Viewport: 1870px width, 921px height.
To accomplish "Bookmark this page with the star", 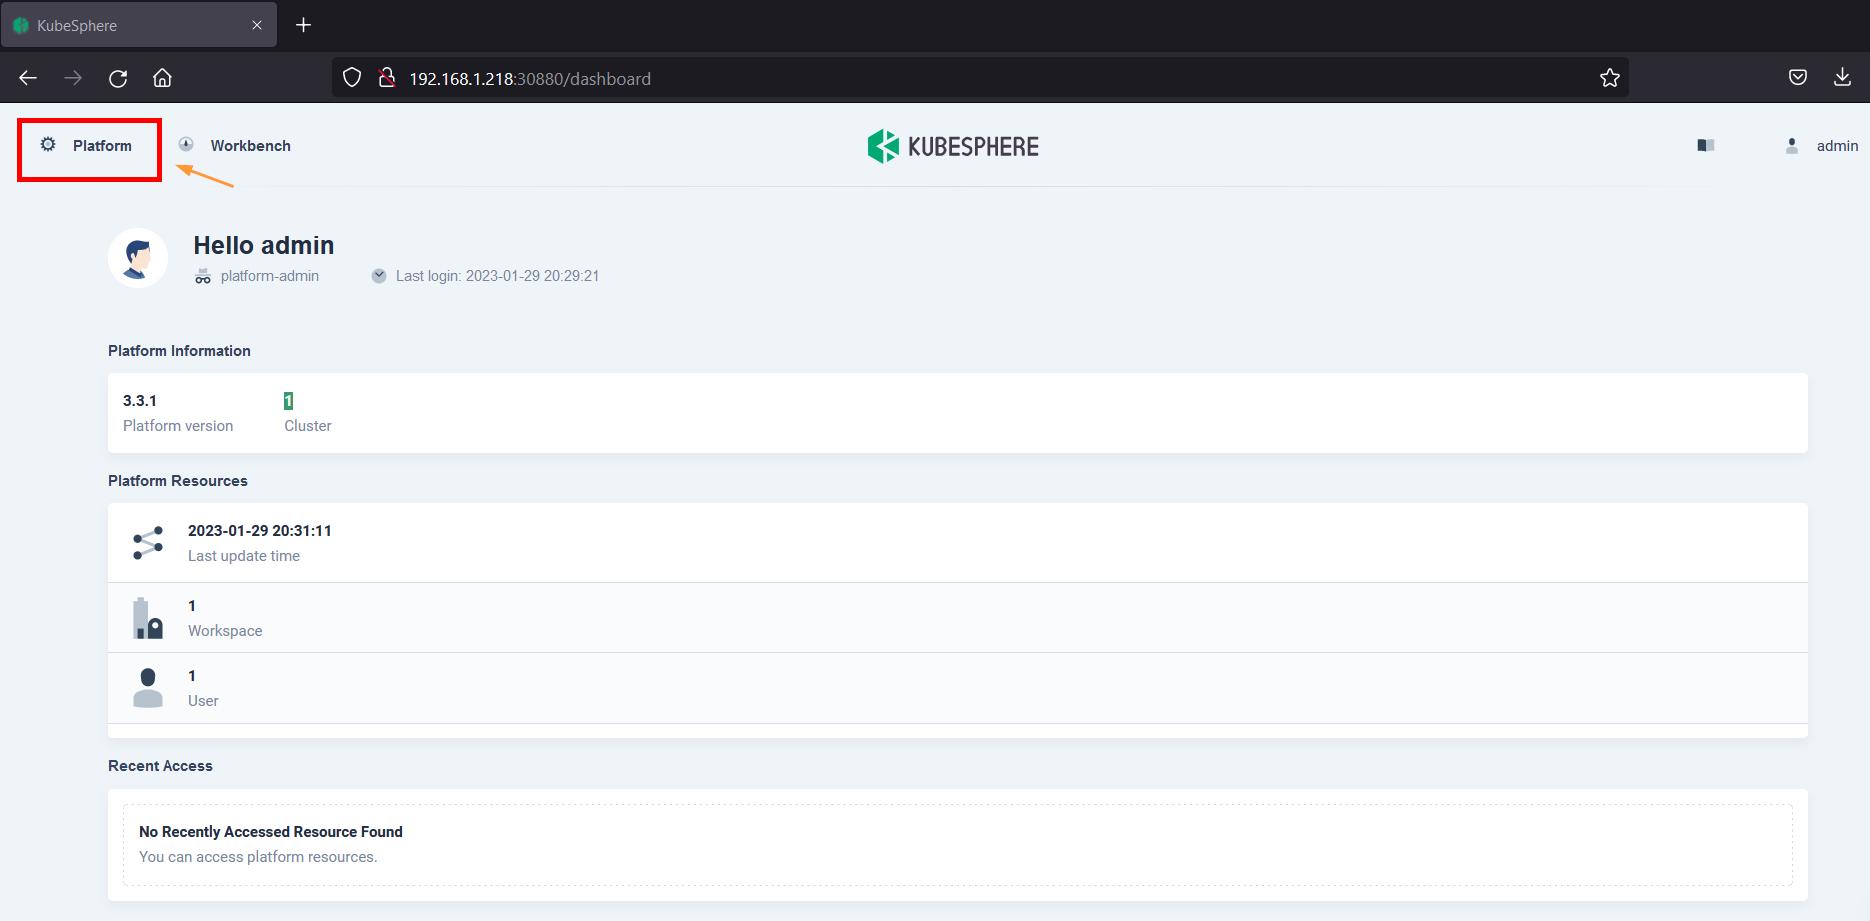I will click(x=1610, y=78).
